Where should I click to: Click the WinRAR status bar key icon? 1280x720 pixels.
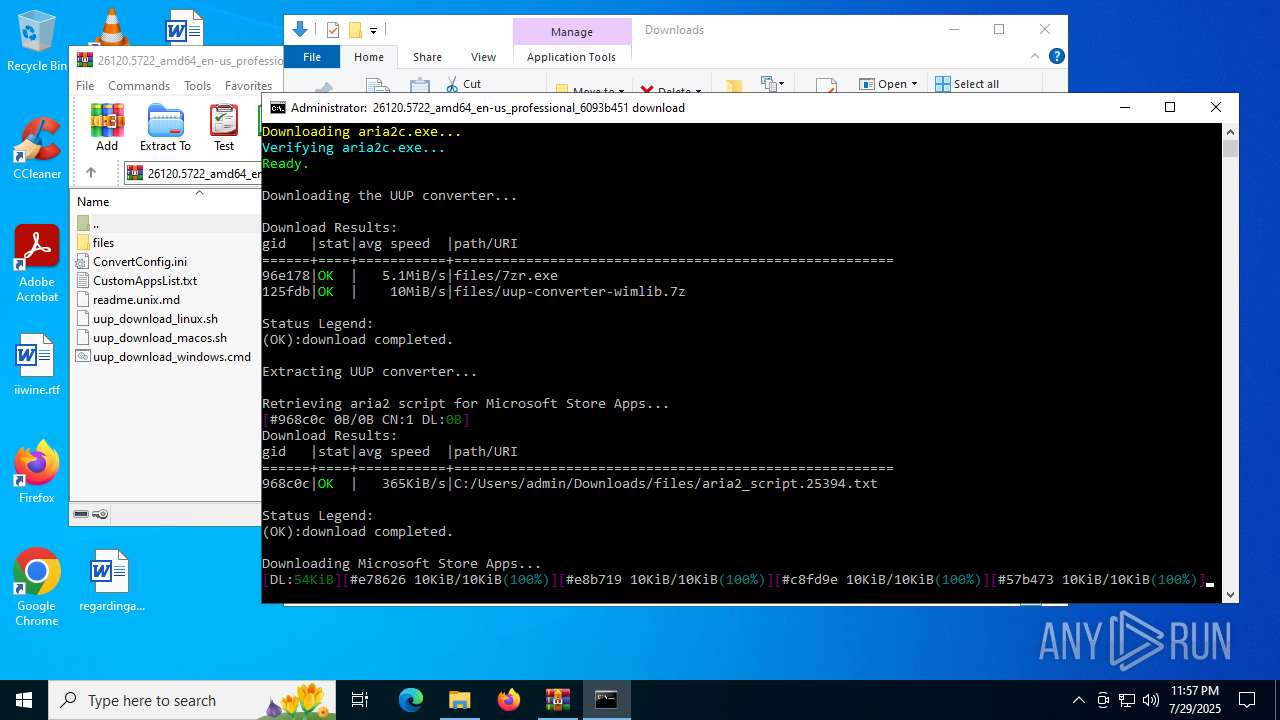(100, 514)
